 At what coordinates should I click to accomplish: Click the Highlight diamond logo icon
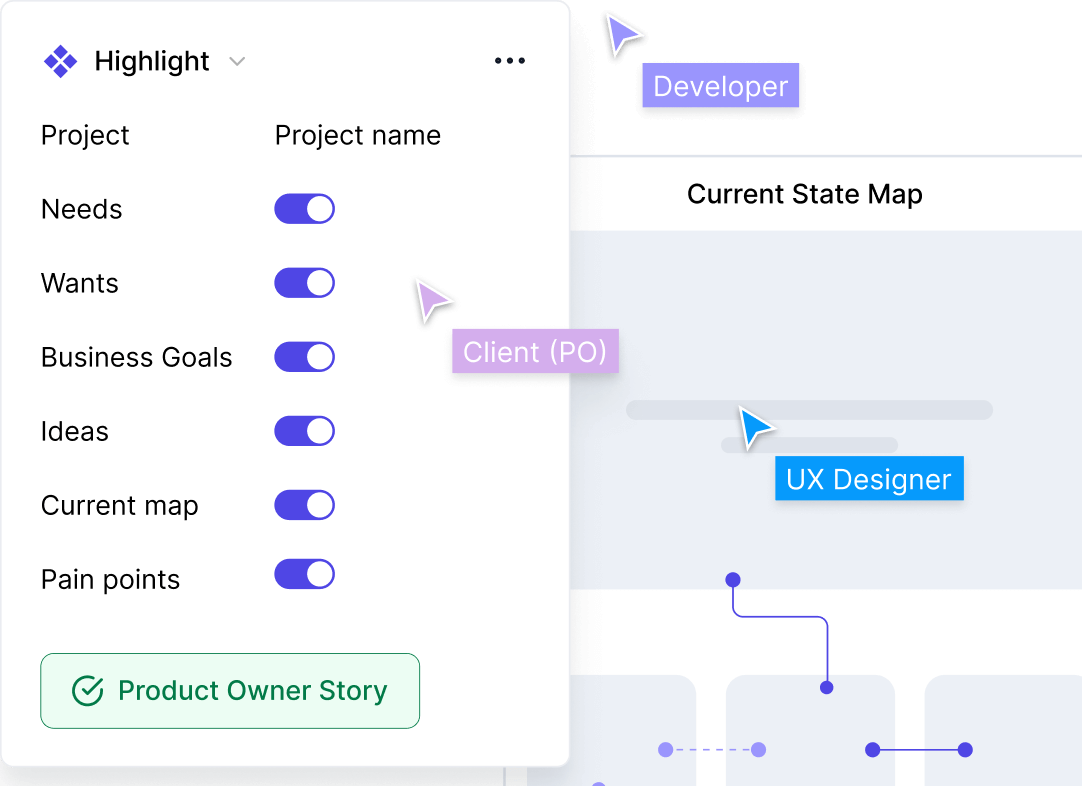(61, 62)
